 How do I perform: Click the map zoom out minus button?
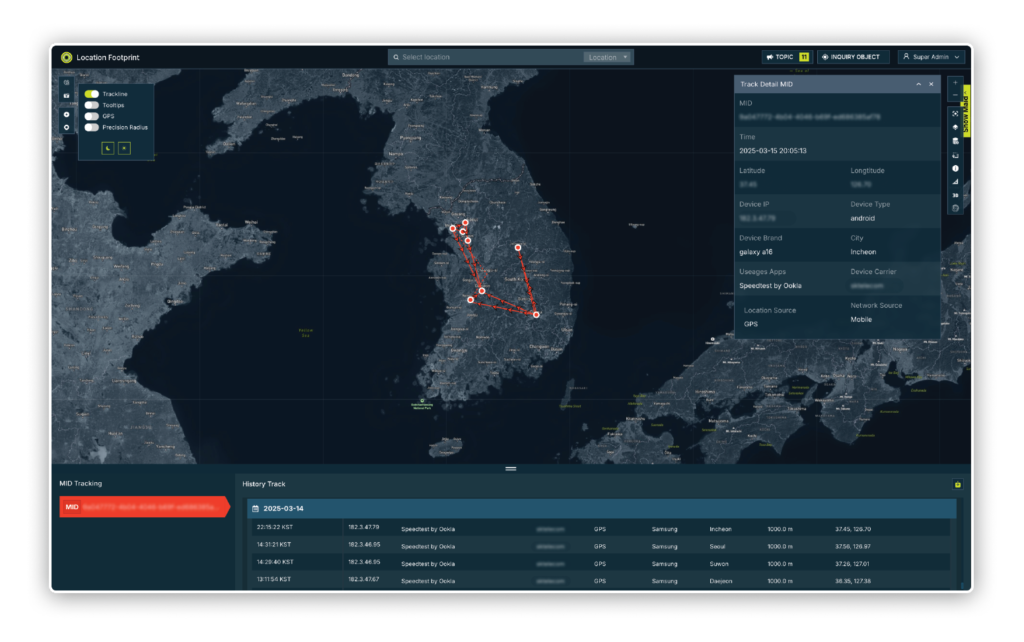pyautogui.click(x=955, y=95)
